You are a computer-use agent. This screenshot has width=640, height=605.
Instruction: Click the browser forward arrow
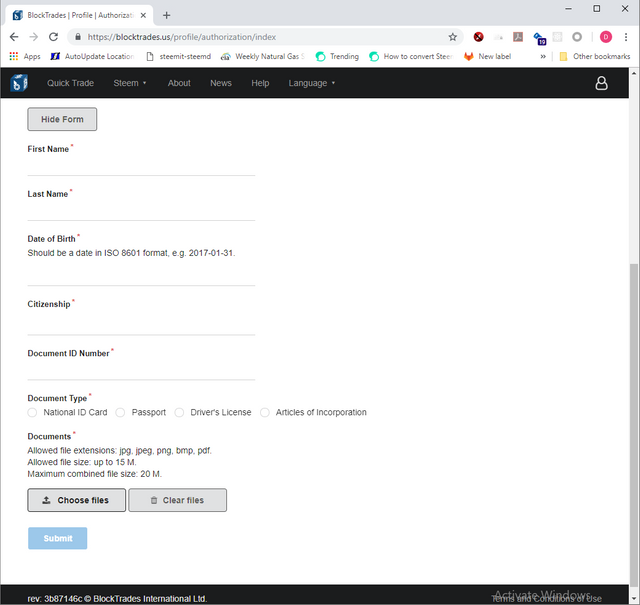(33, 37)
